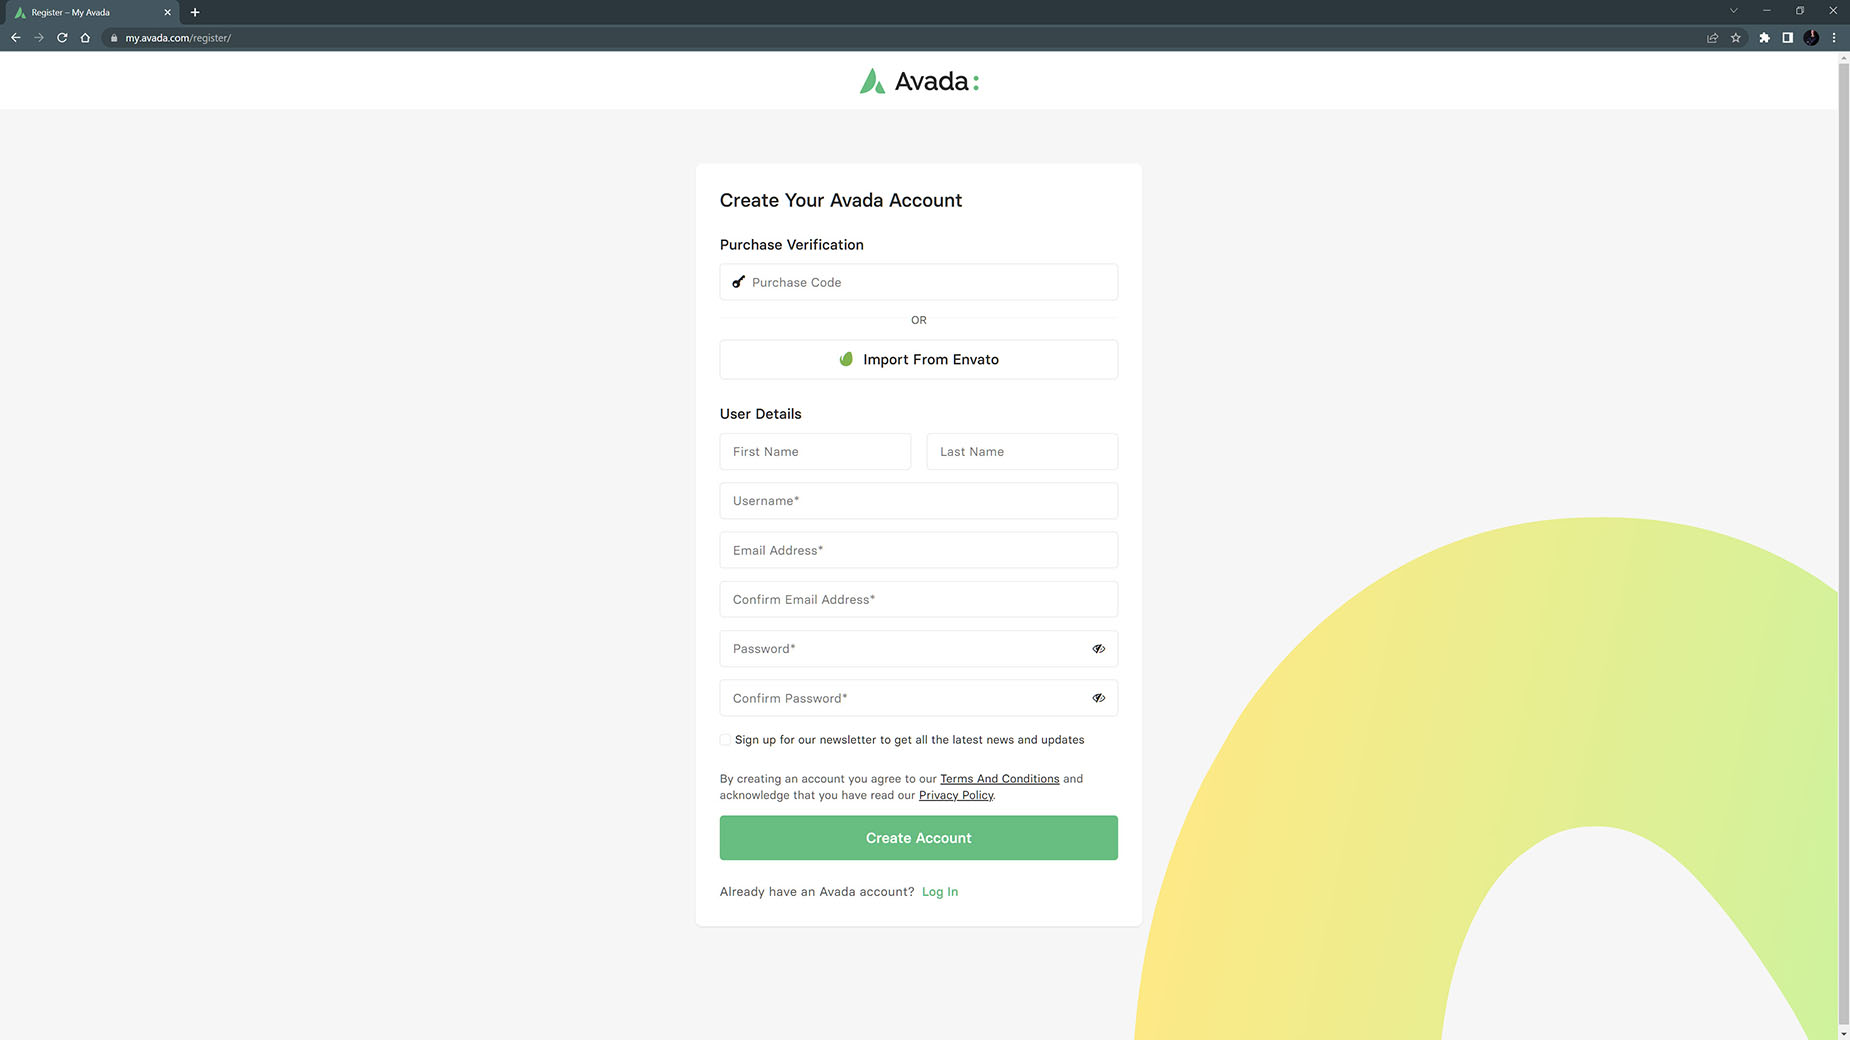Show password in Confirm Password field
The width and height of the screenshot is (1850, 1040).
[1098, 698]
